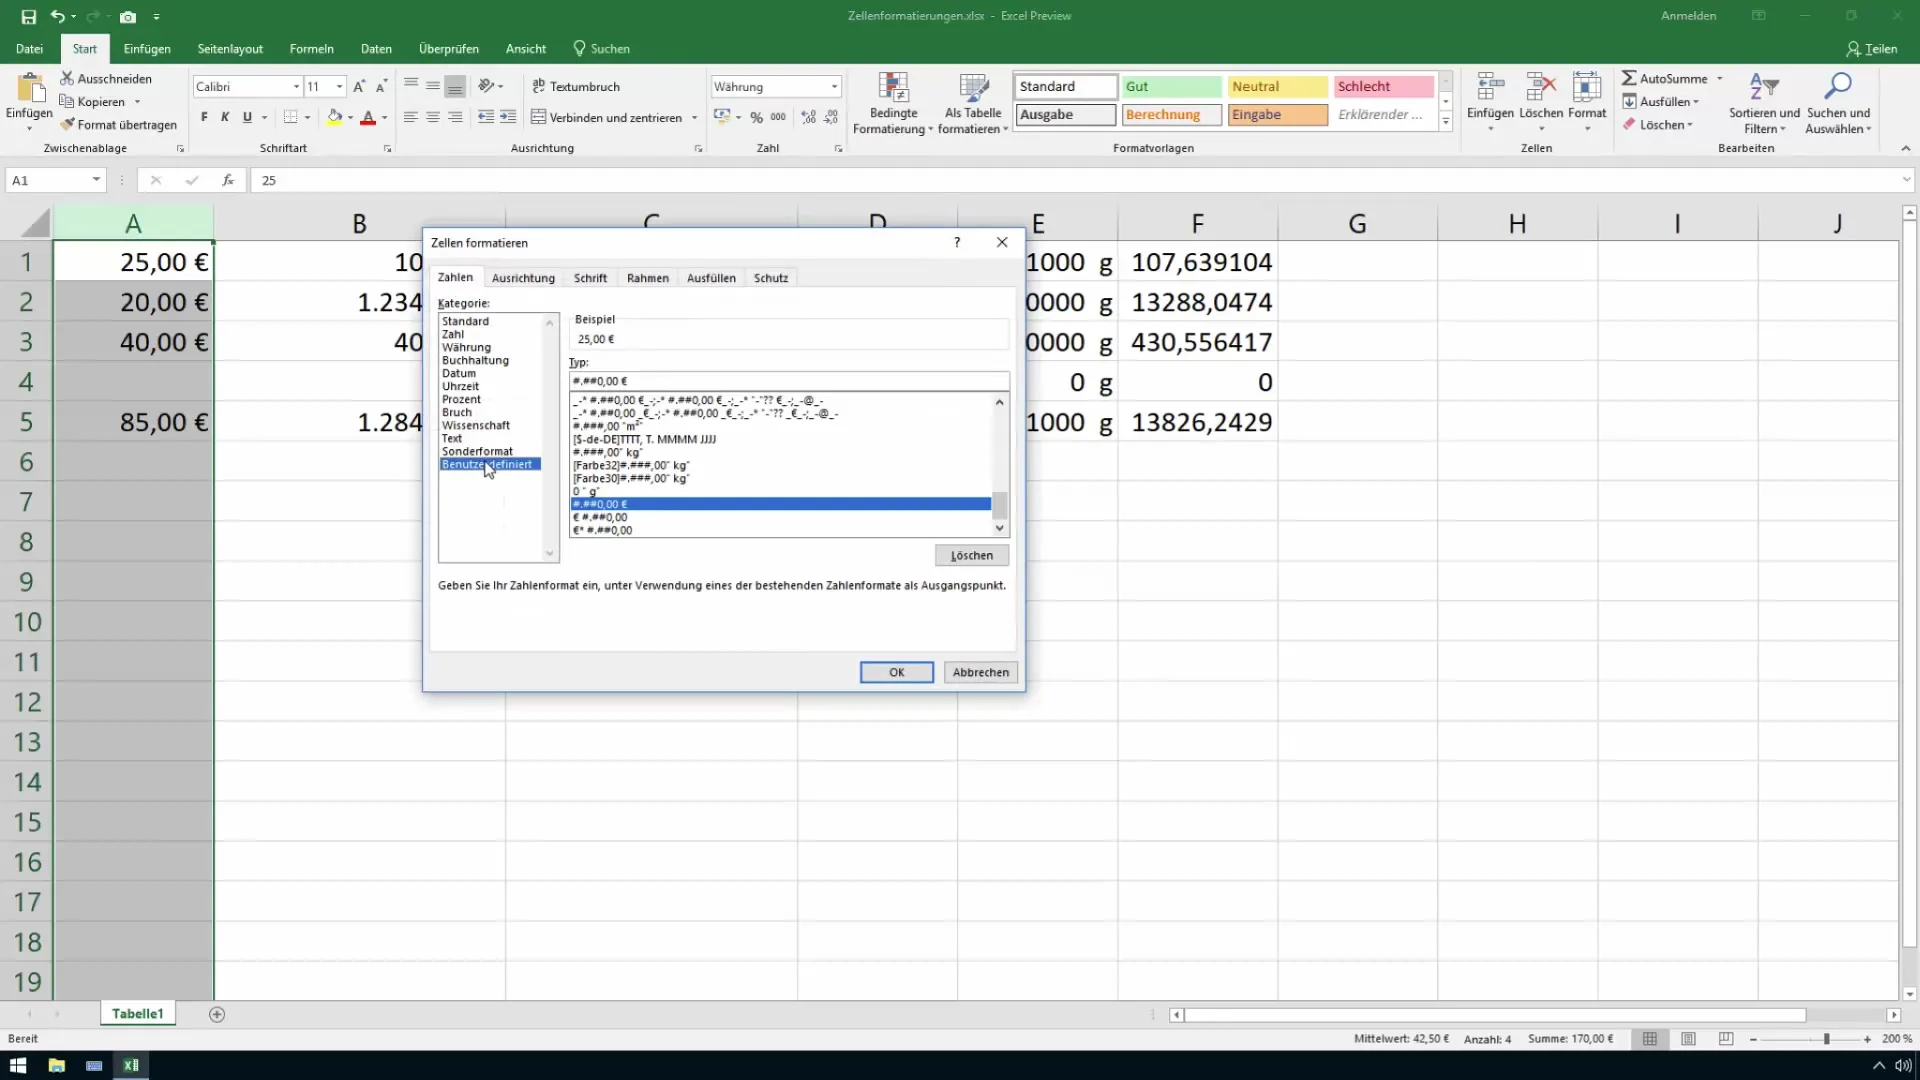The image size is (1920, 1080).
Task: Expand the Name Box dropdown arrow
Action: (x=96, y=180)
